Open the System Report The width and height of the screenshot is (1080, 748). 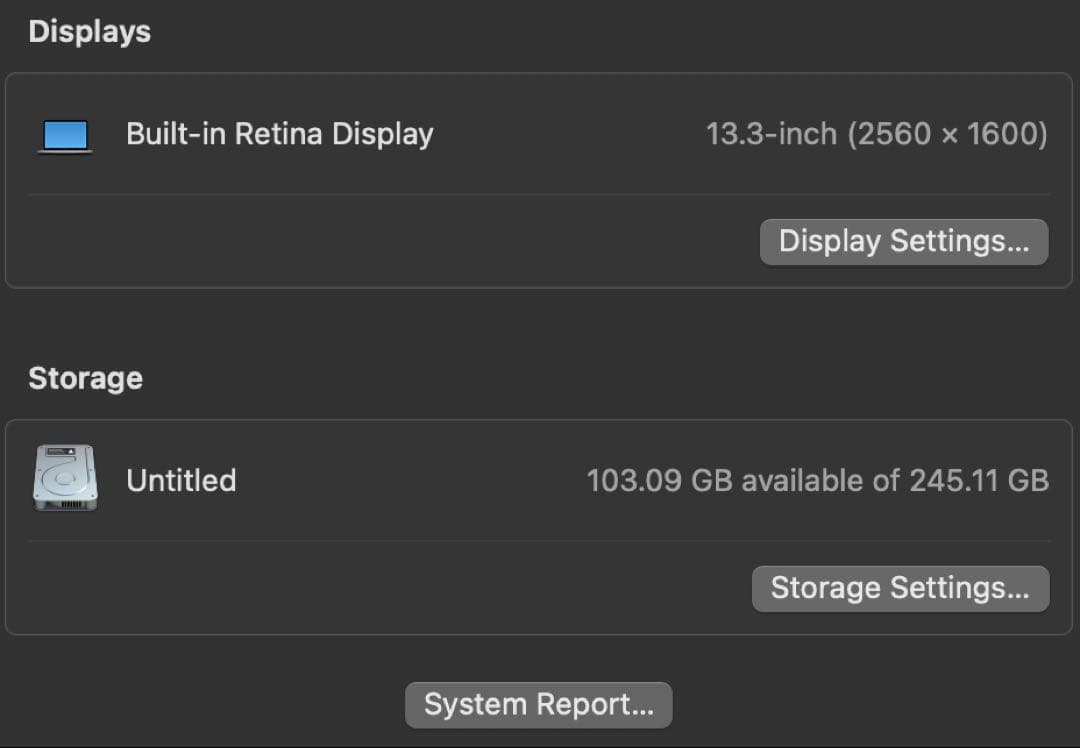click(x=538, y=705)
